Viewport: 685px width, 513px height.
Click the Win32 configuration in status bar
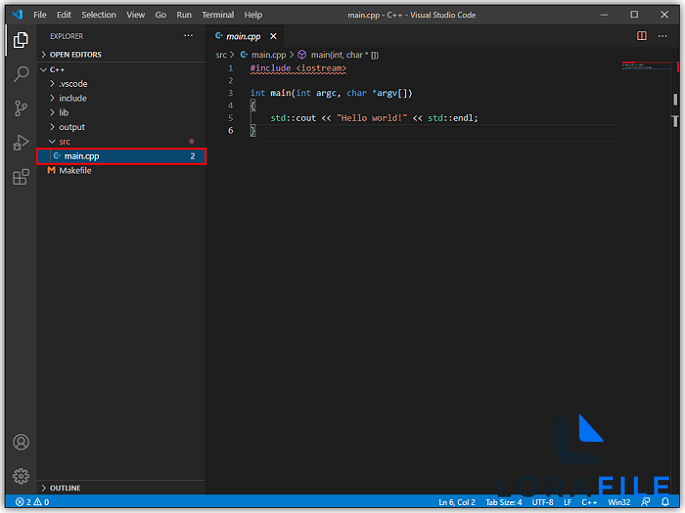pos(619,502)
